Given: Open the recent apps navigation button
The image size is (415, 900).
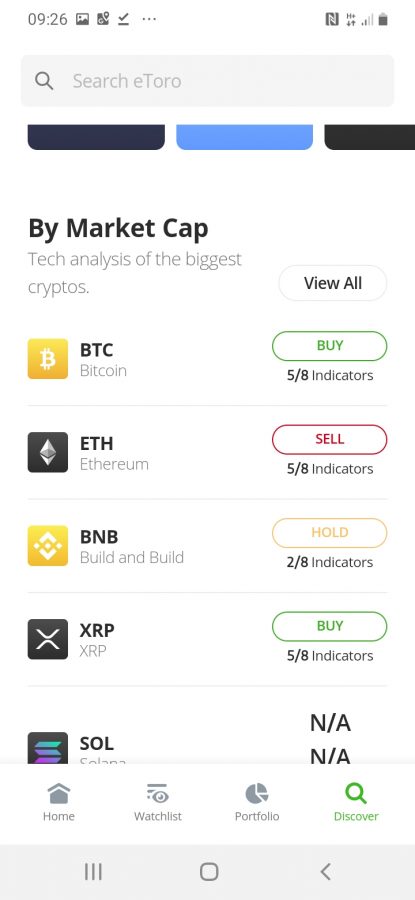Looking at the screenshot, I should pyautogui.click(x=93, y=872).
